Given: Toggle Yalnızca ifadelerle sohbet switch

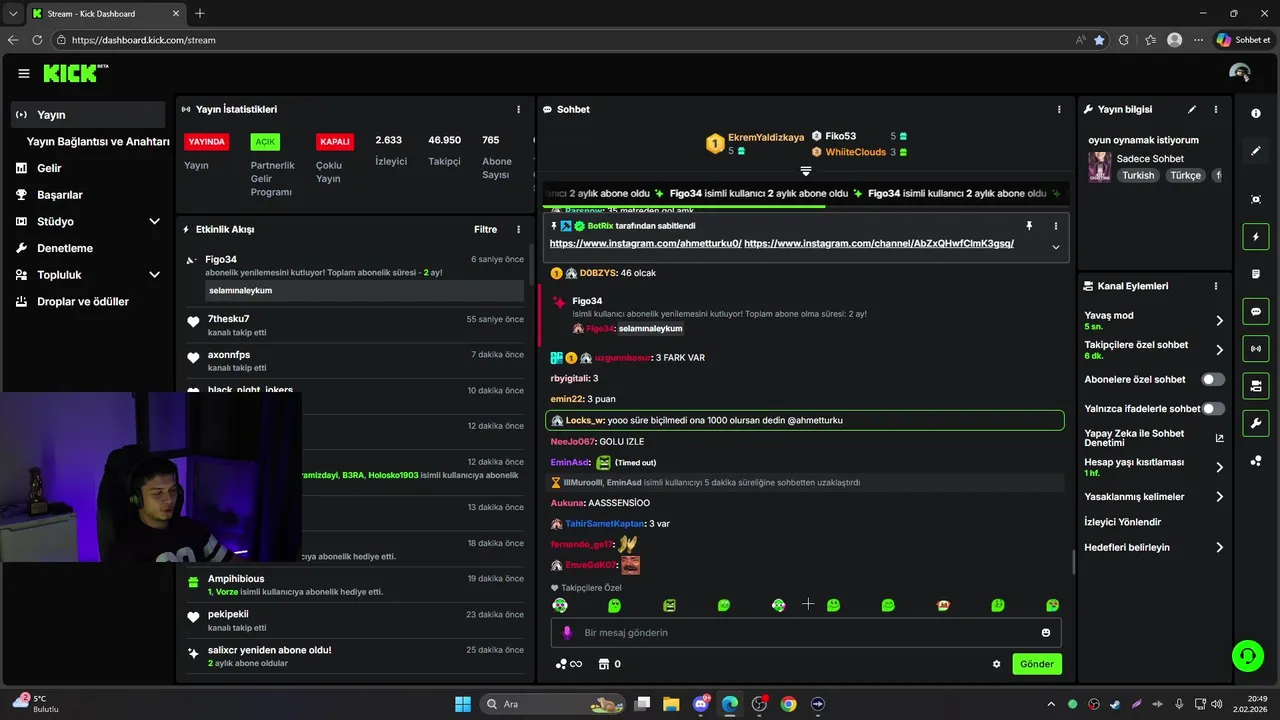Looking at the screenshot, I should 1213,409.
